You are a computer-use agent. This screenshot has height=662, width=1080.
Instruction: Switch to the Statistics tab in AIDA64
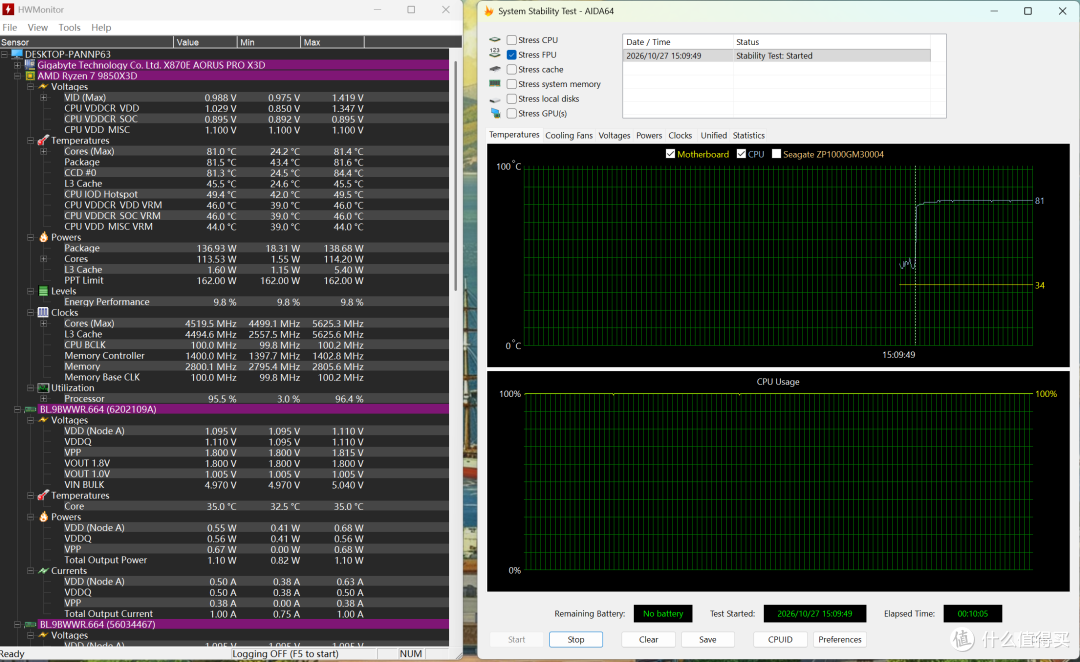(x=749, y=136)
